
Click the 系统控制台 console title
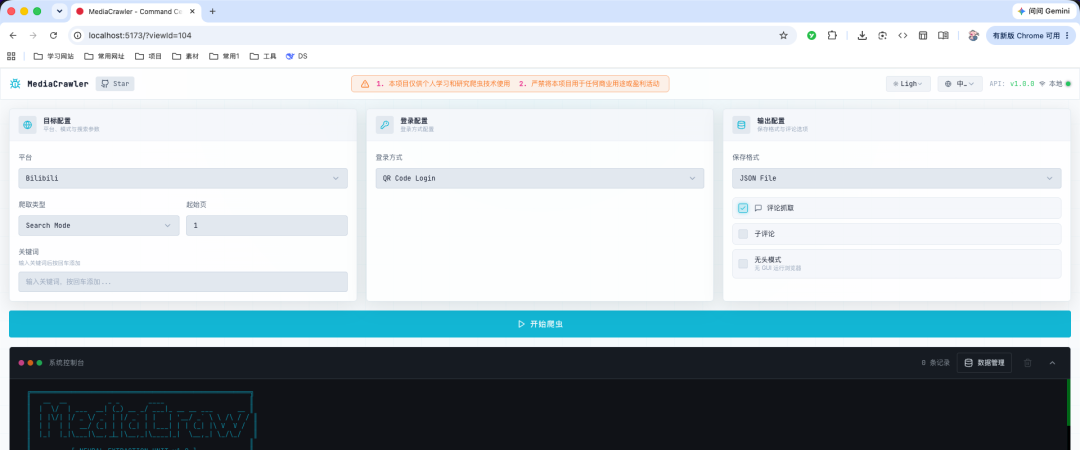[x=67, y=362]
